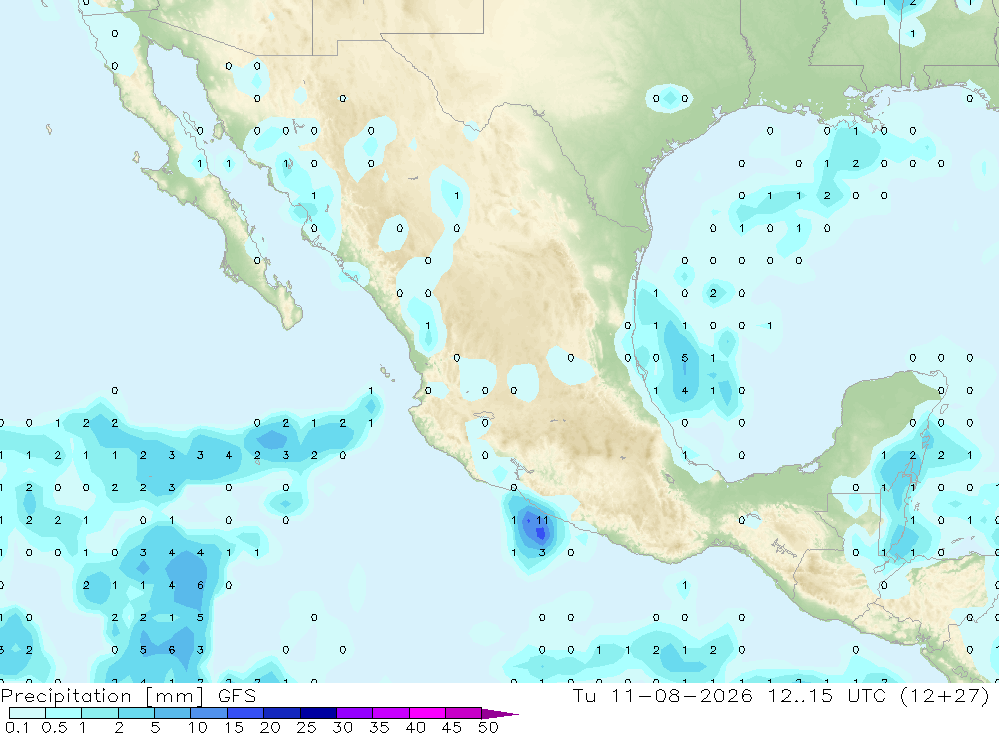
Task: Click the '(12+27)' forecast offset text
Action: (945, 695)
